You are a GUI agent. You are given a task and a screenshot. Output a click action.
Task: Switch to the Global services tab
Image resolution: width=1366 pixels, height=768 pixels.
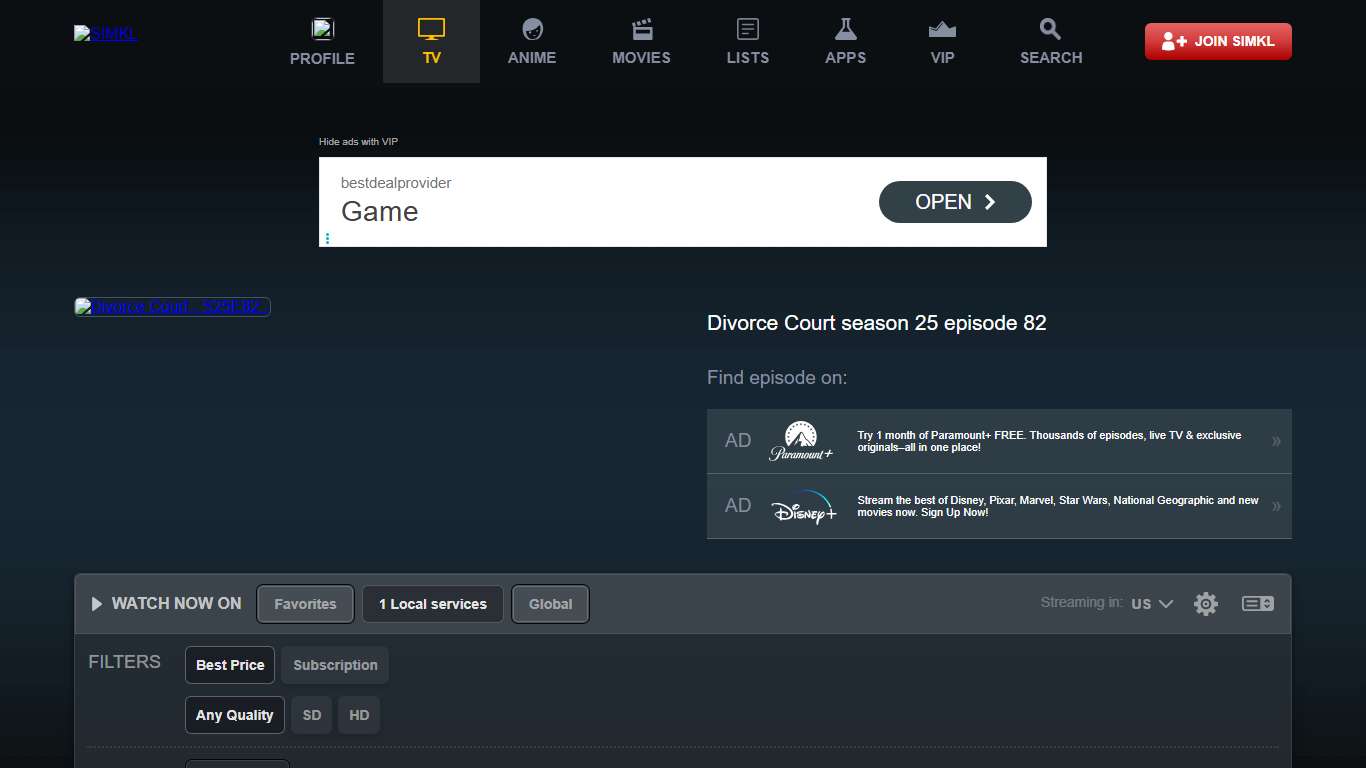click(x=550, y=604)
